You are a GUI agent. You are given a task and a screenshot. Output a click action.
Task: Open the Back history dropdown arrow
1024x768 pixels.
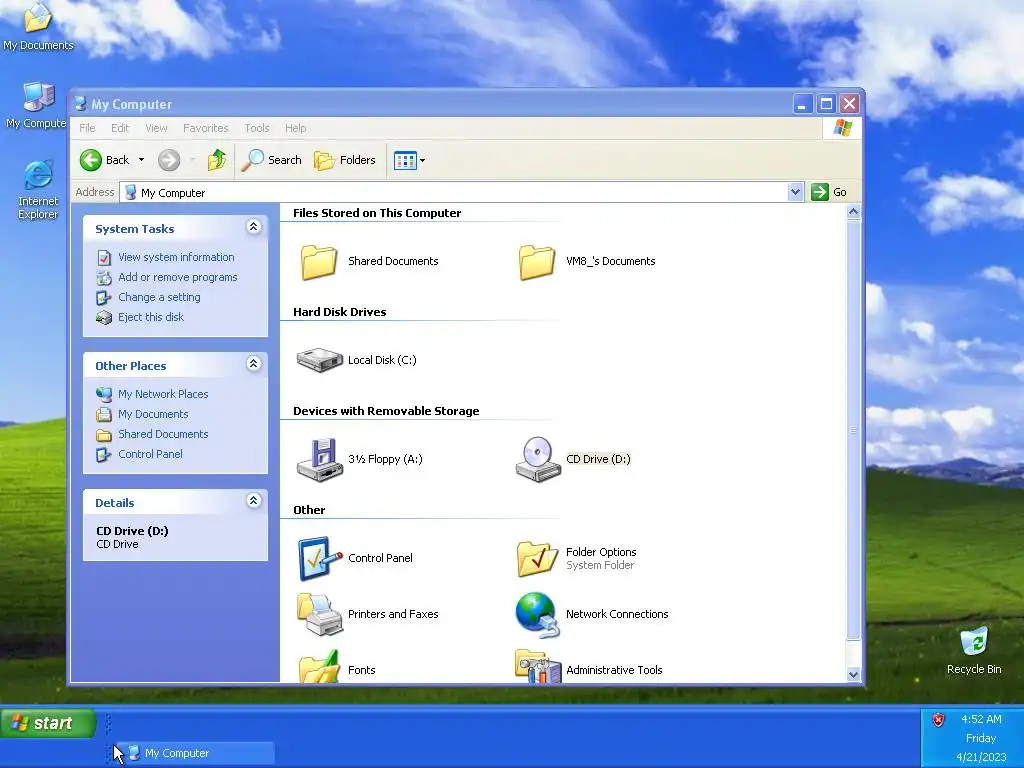click(141, 160)
